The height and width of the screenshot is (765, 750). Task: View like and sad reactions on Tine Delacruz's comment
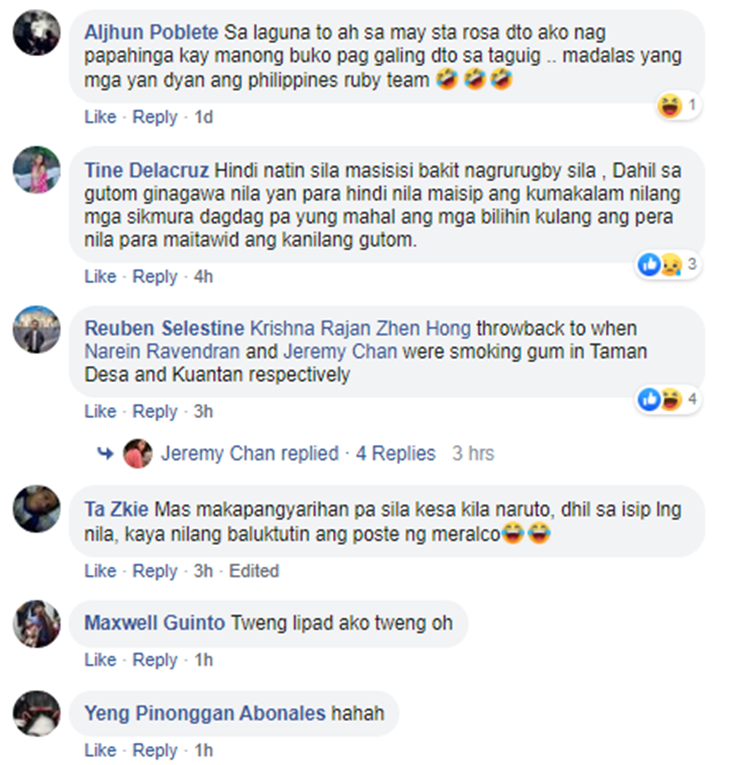(668, 265)
